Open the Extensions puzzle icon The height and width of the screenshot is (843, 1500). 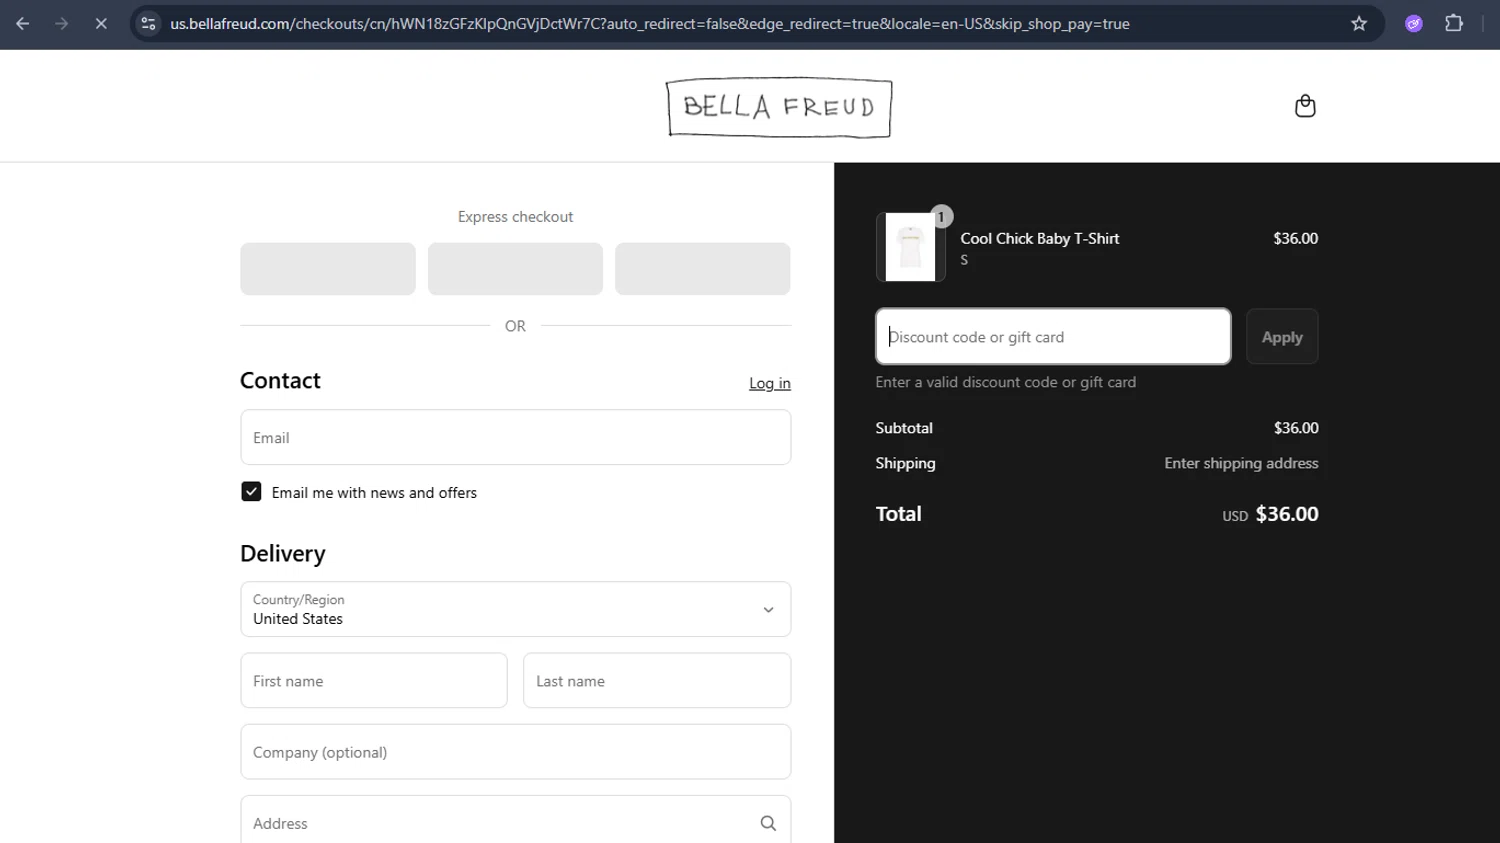tap(1454, 23)
